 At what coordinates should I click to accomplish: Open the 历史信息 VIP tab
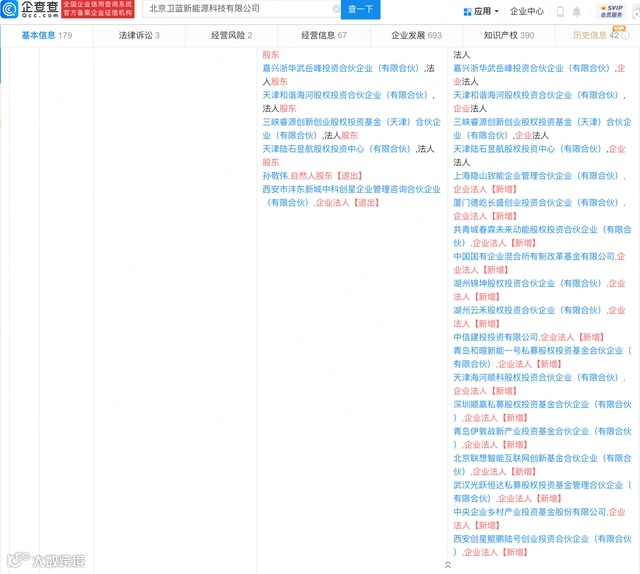pyautogui.click(x=596, y=35)
